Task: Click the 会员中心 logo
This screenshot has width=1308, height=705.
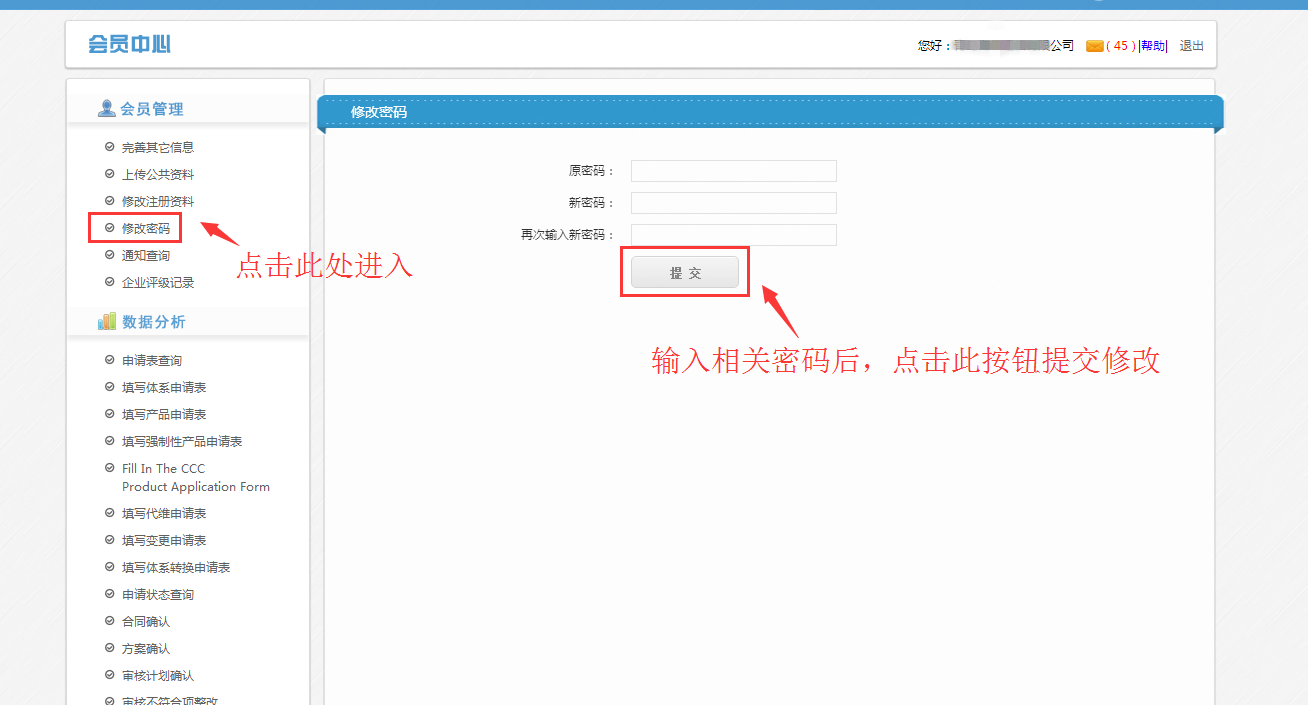Action: coord(129,45)
